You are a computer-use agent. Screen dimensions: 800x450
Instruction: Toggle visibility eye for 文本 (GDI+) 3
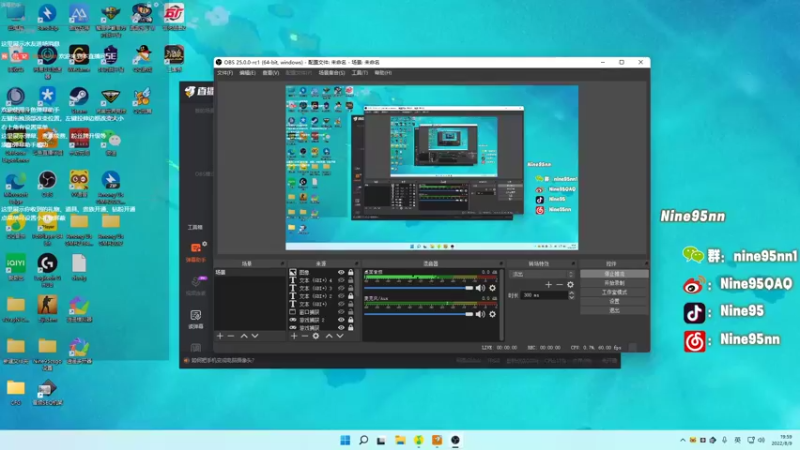click(x=341, y=288)
